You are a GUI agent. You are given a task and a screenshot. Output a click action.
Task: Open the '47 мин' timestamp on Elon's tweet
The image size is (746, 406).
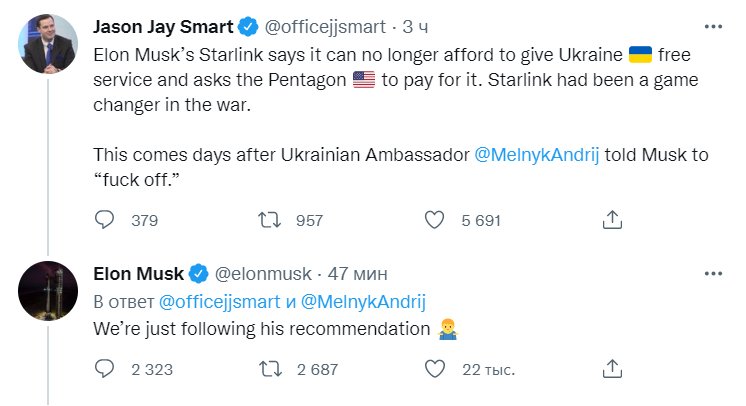356,274
